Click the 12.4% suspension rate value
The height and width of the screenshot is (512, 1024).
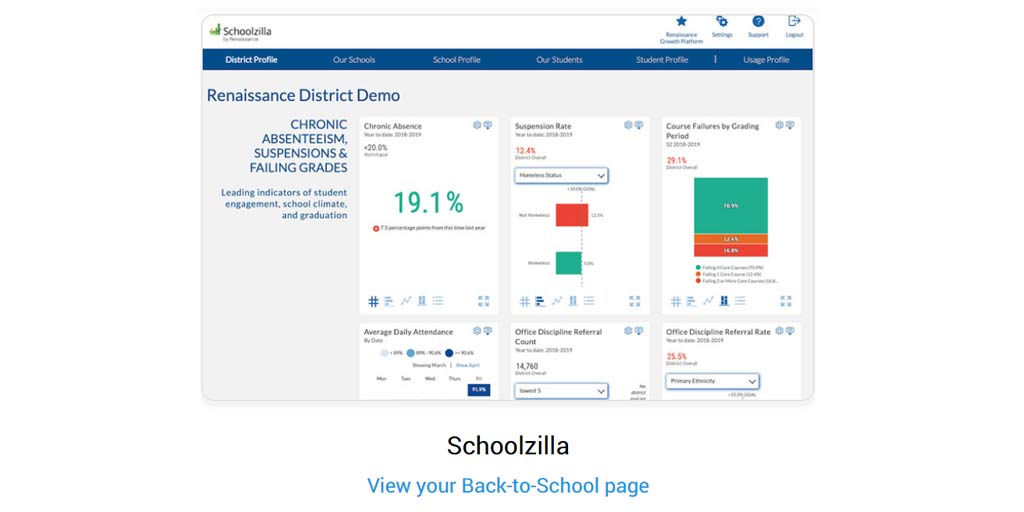pyautogui.click(x=525, y=150)
